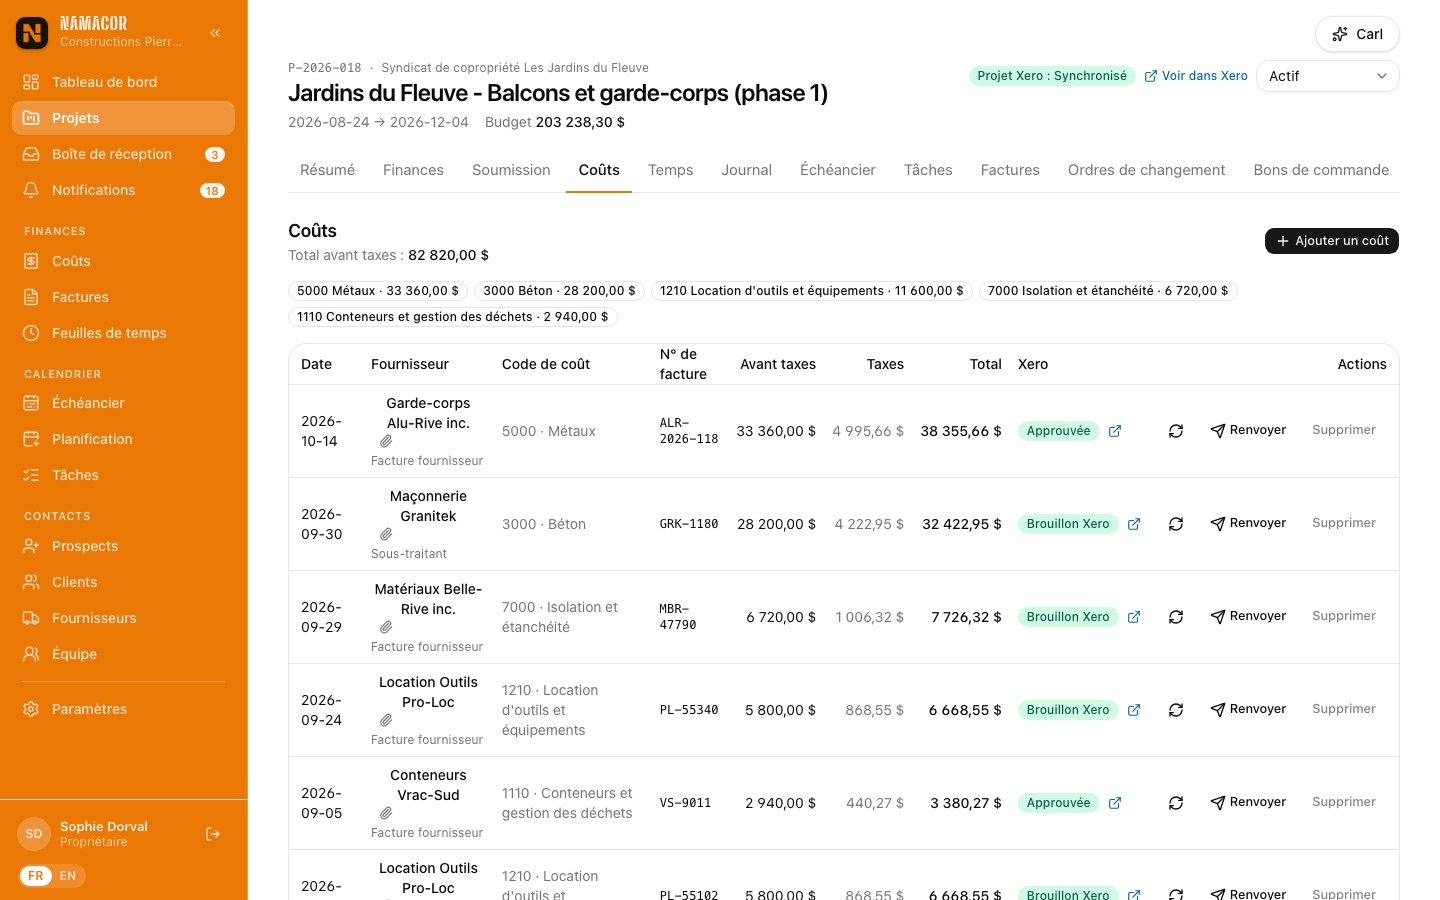Switch the language to EN
The image size is (1440, 900).
pos(68,876)
